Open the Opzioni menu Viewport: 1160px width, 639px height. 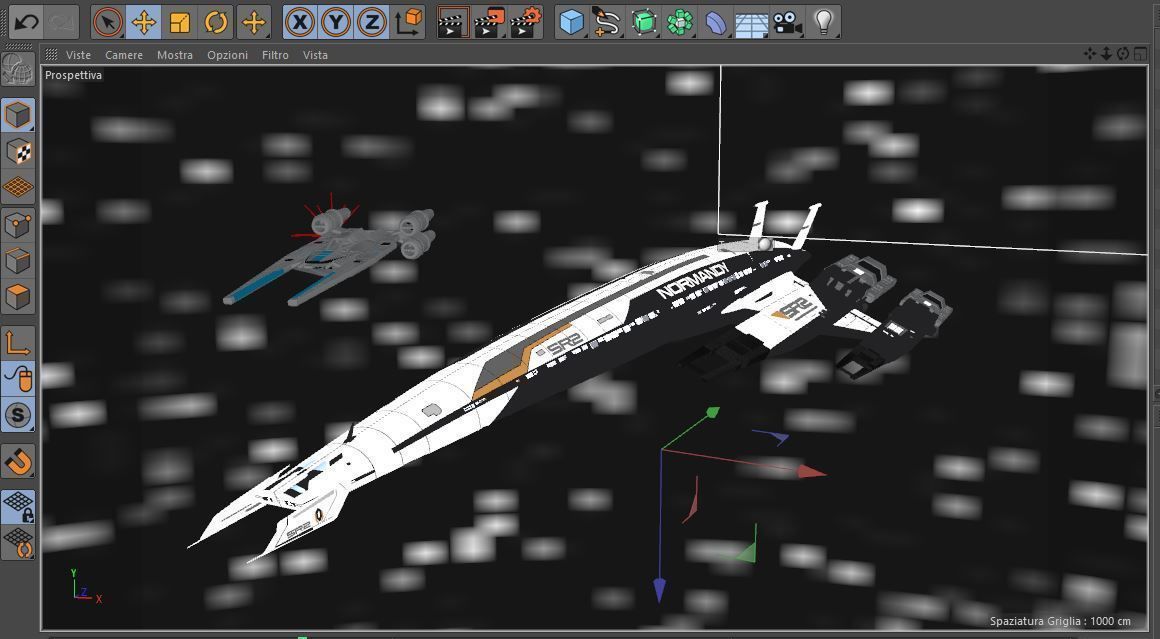[x=227, y=55]
